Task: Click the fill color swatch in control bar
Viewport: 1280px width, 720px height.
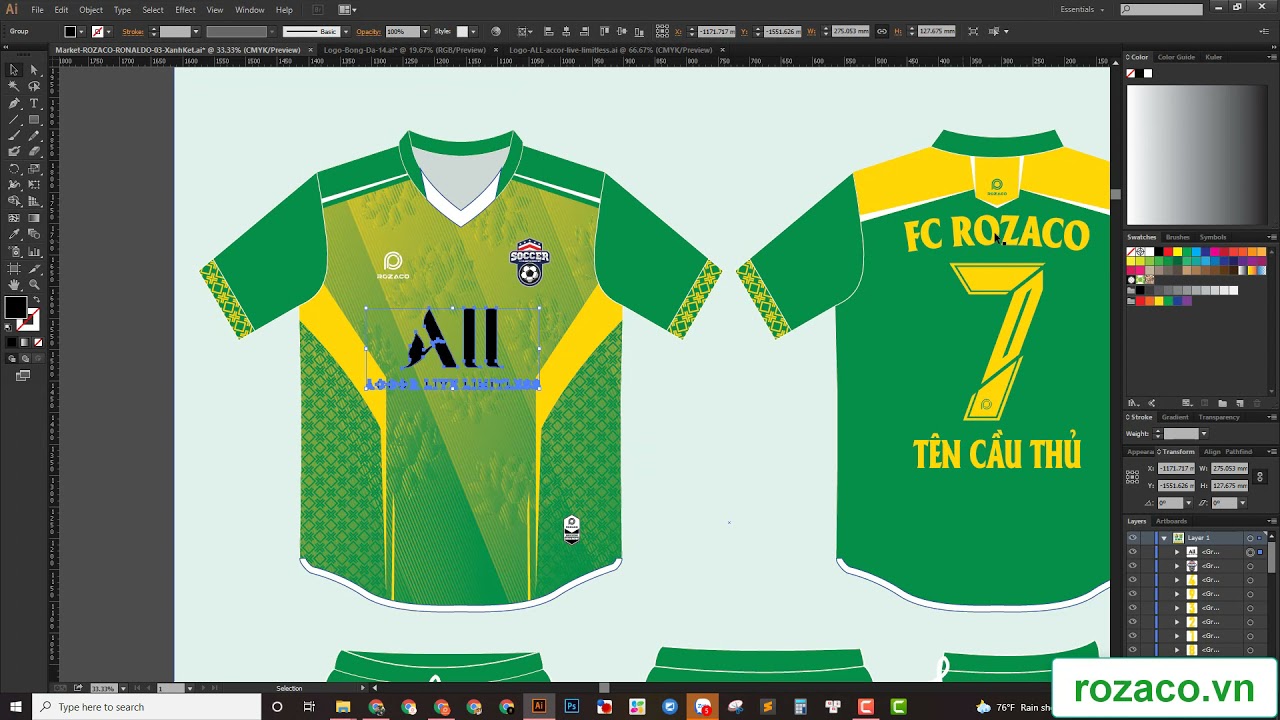Action: [x=70, y=31]
